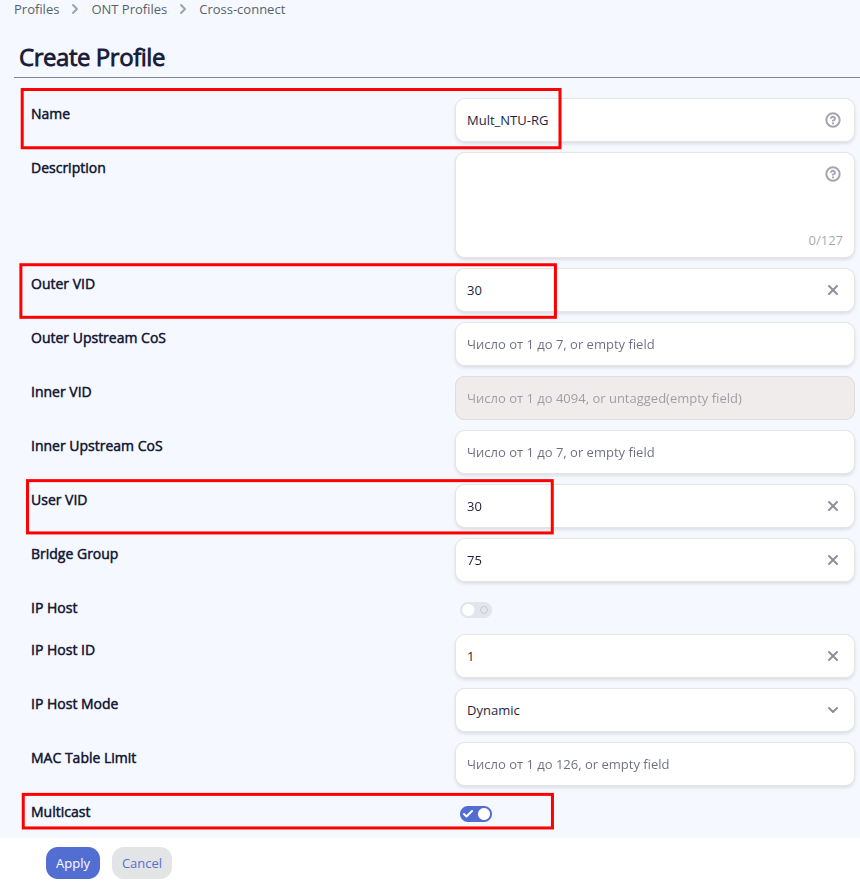Clear the IP Host ID value
The width and height of the screenshot is (860, 888).
coord(832,656)
